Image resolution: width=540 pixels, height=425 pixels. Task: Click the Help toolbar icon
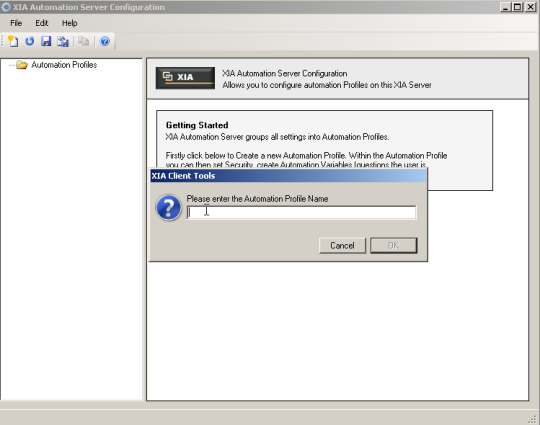105,41
